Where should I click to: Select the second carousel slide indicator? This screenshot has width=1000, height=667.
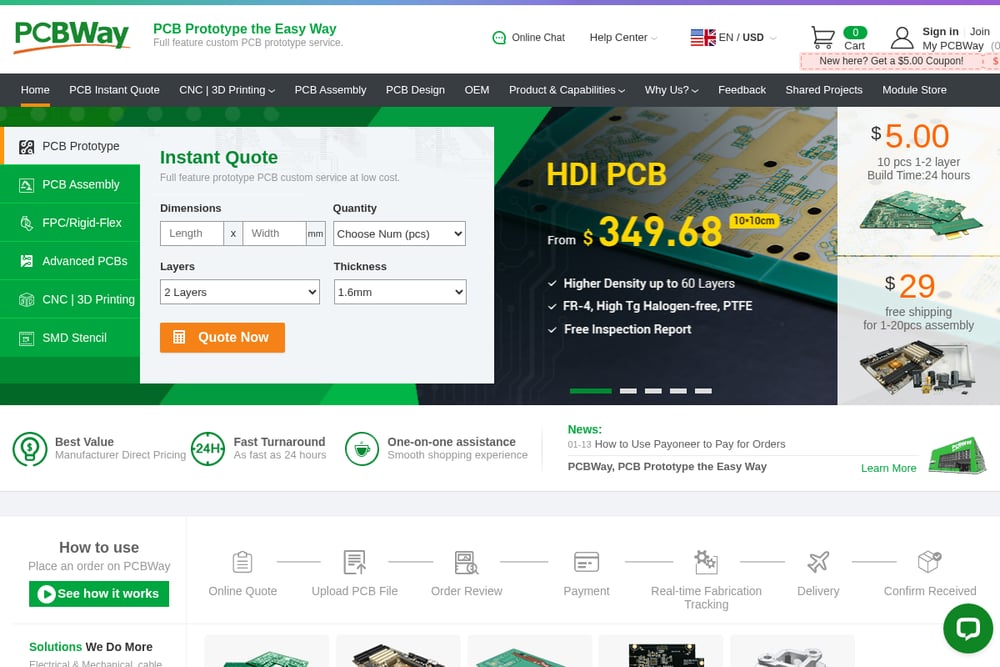628,391
